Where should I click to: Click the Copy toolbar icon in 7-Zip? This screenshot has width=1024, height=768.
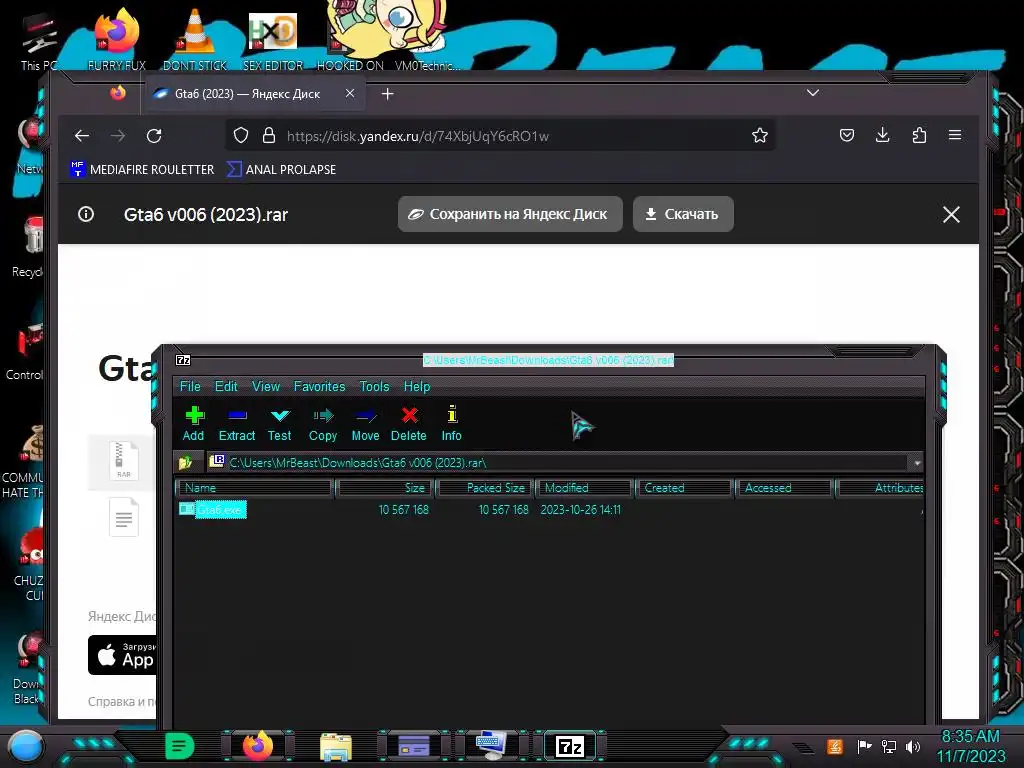click(323, 423)
